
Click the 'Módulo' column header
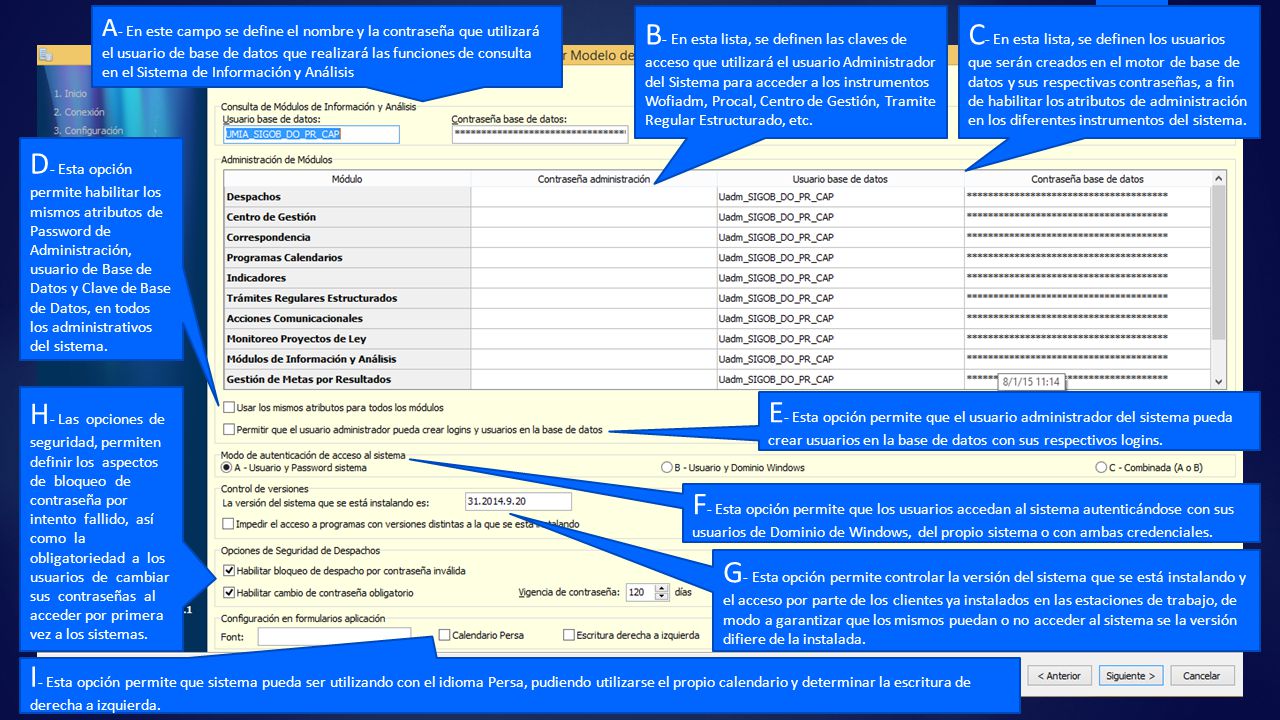pos(347,179)
